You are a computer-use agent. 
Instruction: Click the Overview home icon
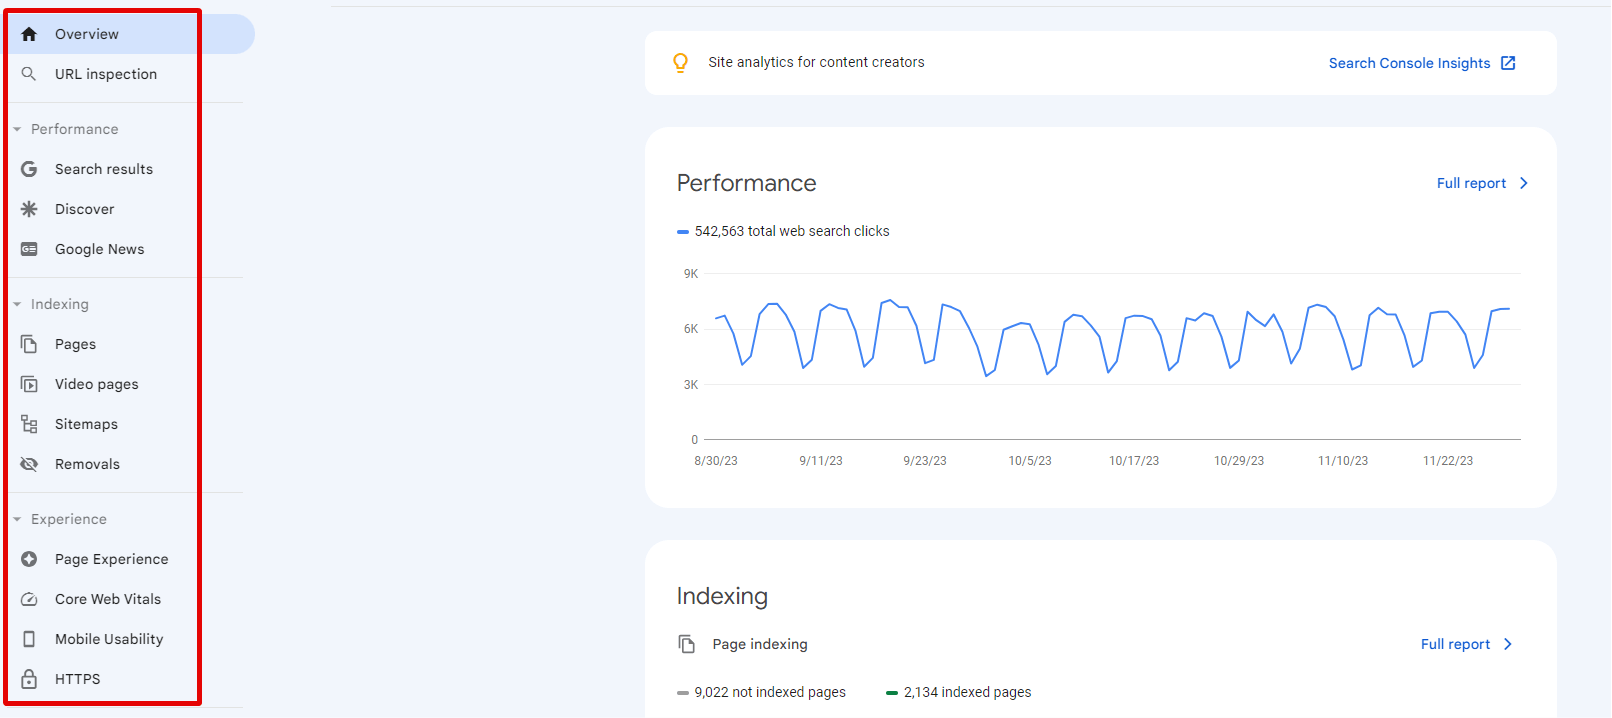click(29, 34)
